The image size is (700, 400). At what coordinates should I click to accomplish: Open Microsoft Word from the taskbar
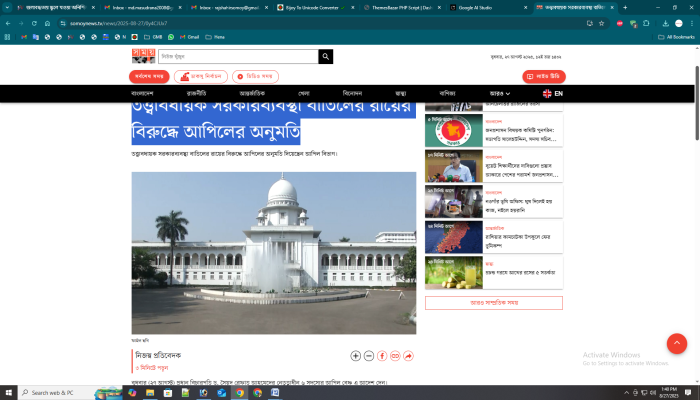tap(275, 392)
